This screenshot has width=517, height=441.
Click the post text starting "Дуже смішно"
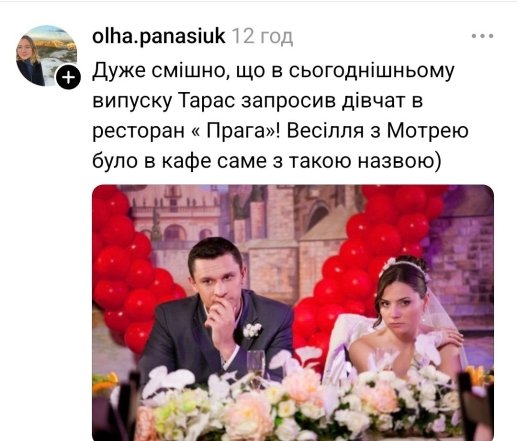[280, 116]
